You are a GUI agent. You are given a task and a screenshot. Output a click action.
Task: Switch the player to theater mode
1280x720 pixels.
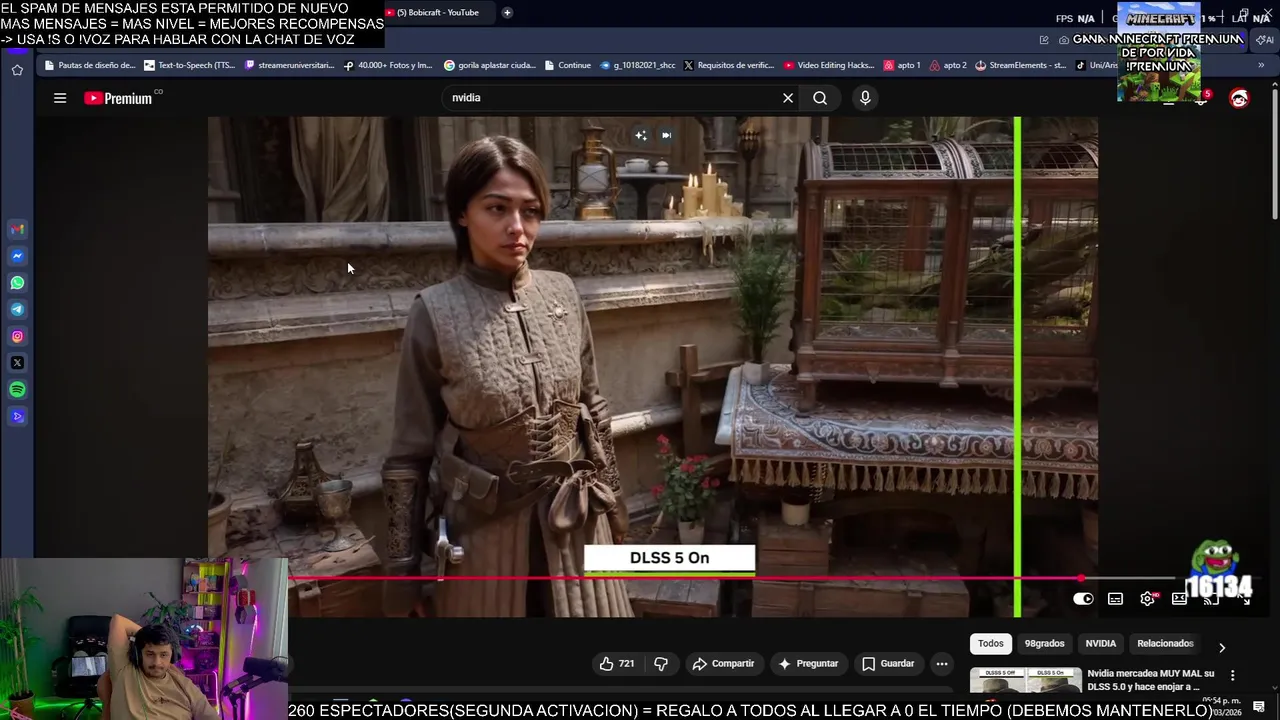1180,599
